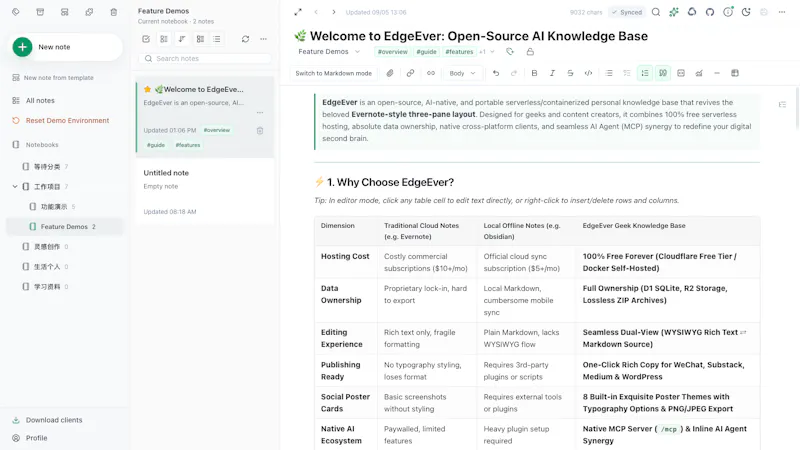The width and height of the screenshot is (800, 450).
Task: Insert a bulleted list
Action: pos(609,73)
